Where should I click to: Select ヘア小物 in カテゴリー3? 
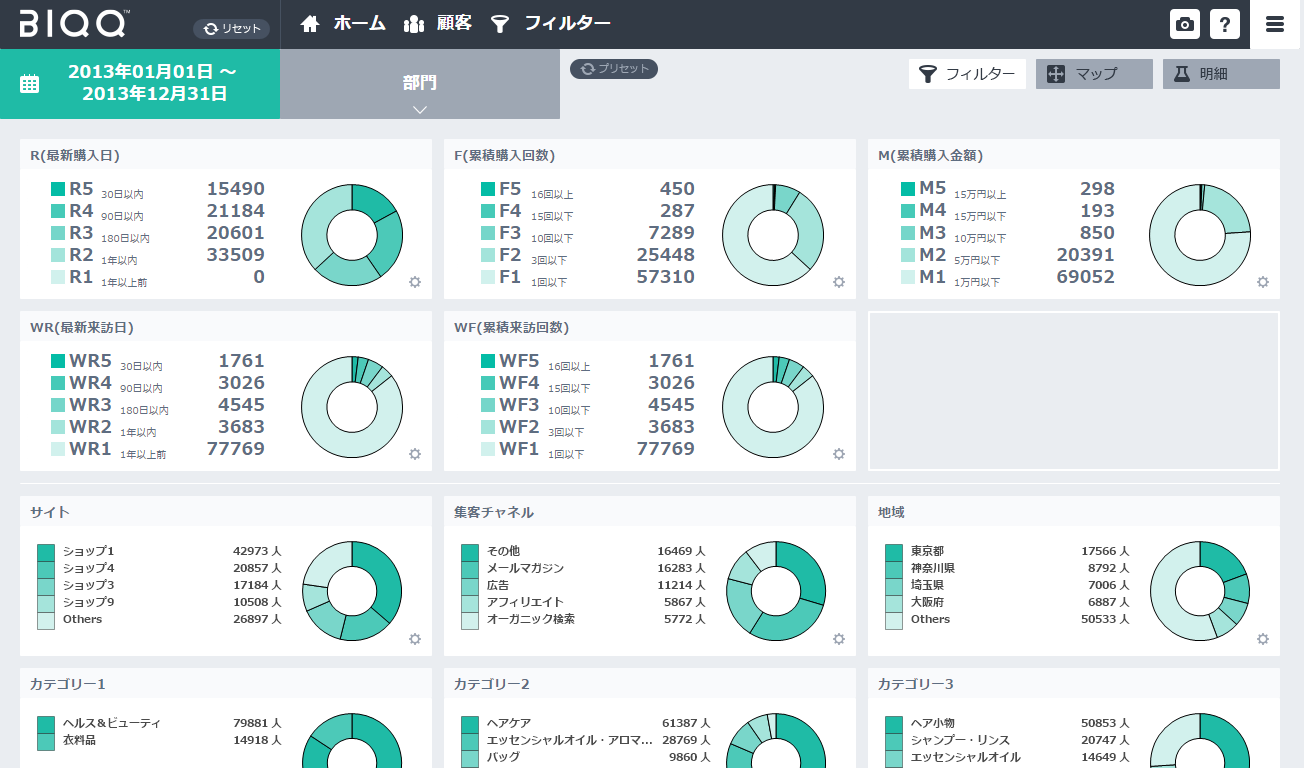(933, 723)
